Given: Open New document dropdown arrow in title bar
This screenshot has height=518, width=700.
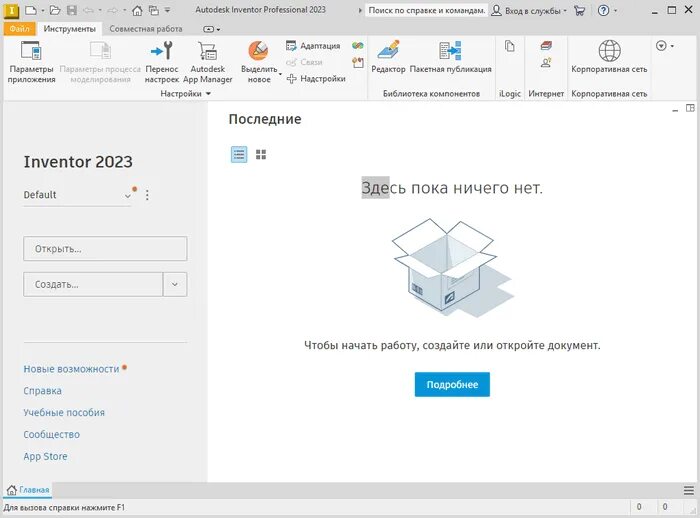Looking at the screenshot, I should click(42, 10).
